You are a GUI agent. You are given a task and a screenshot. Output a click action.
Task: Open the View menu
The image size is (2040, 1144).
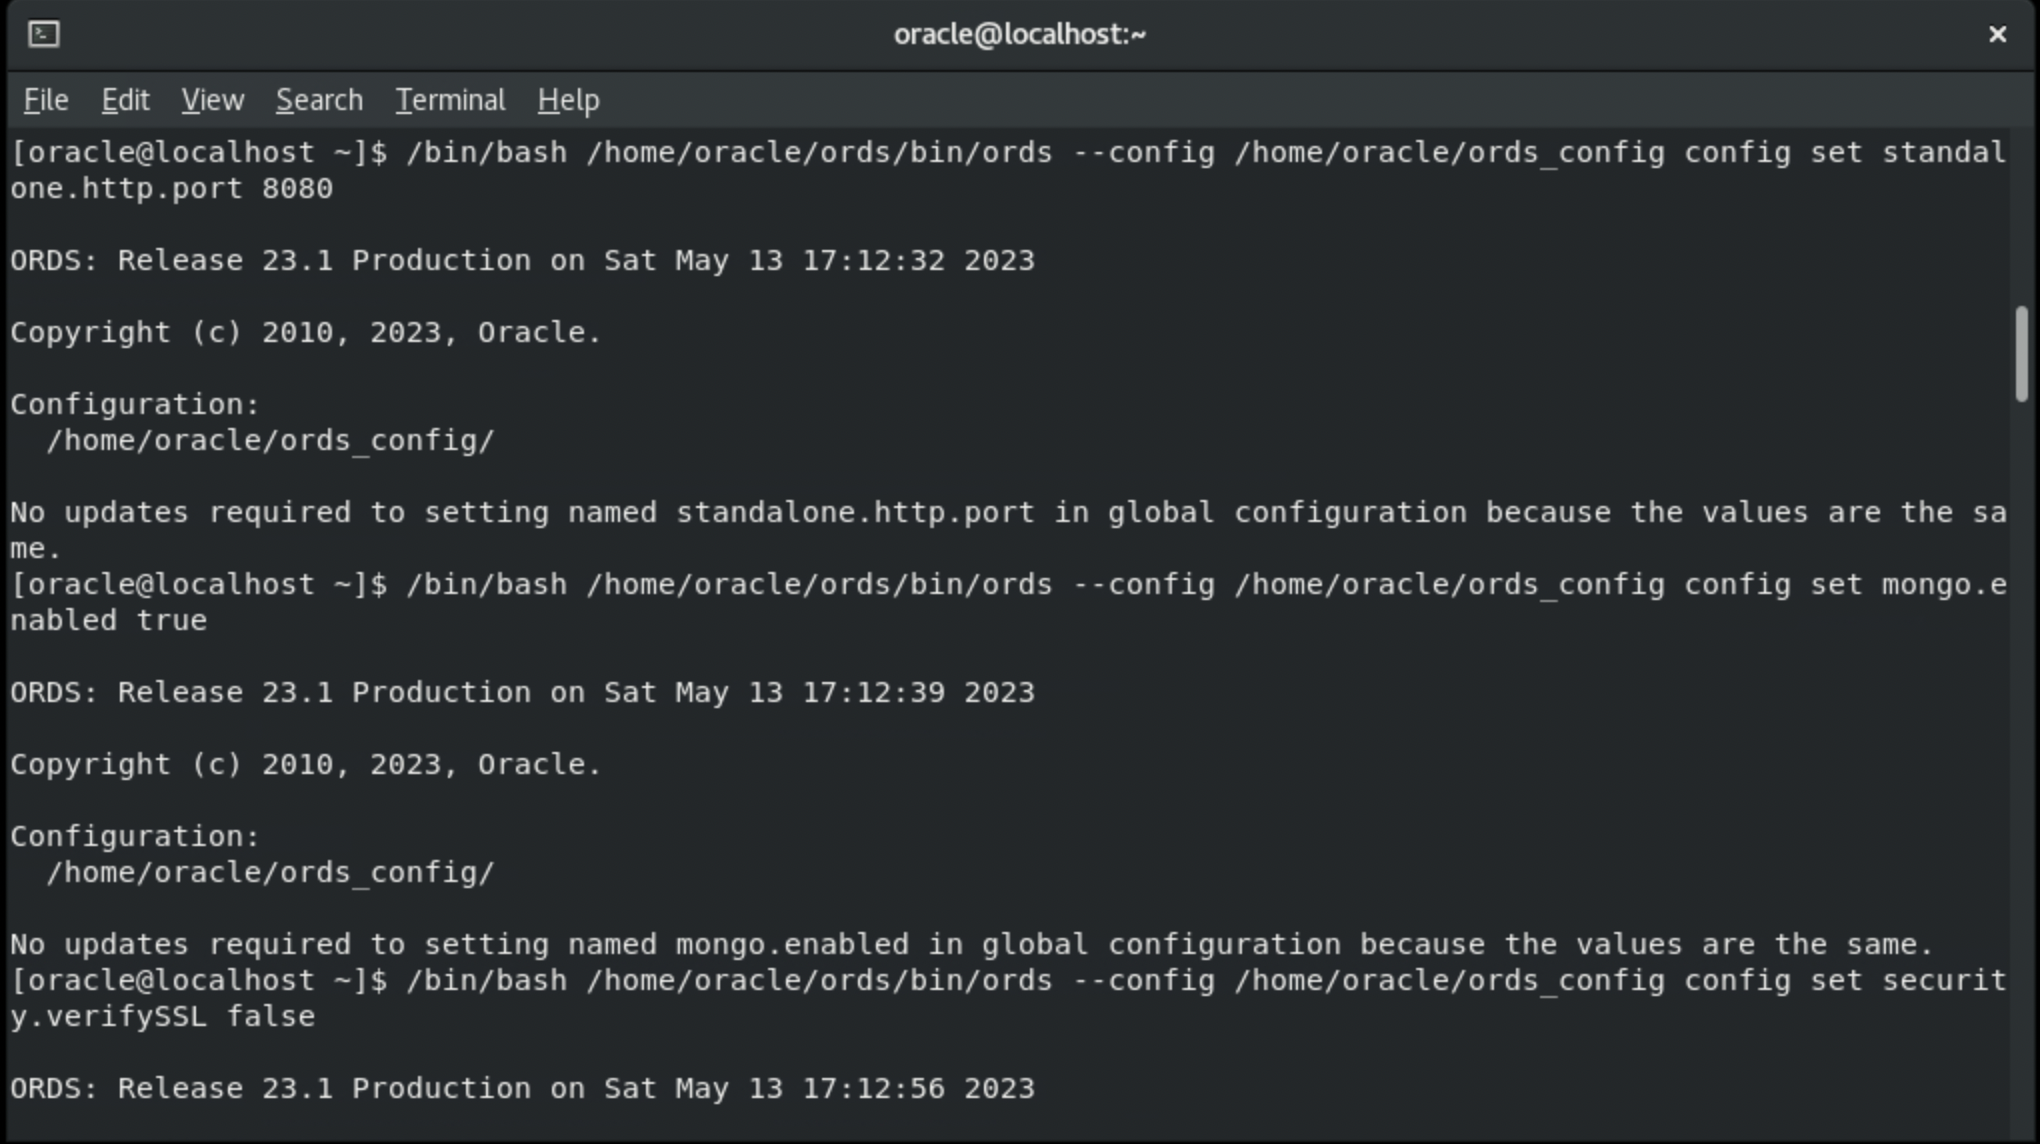tap(211, 99)
